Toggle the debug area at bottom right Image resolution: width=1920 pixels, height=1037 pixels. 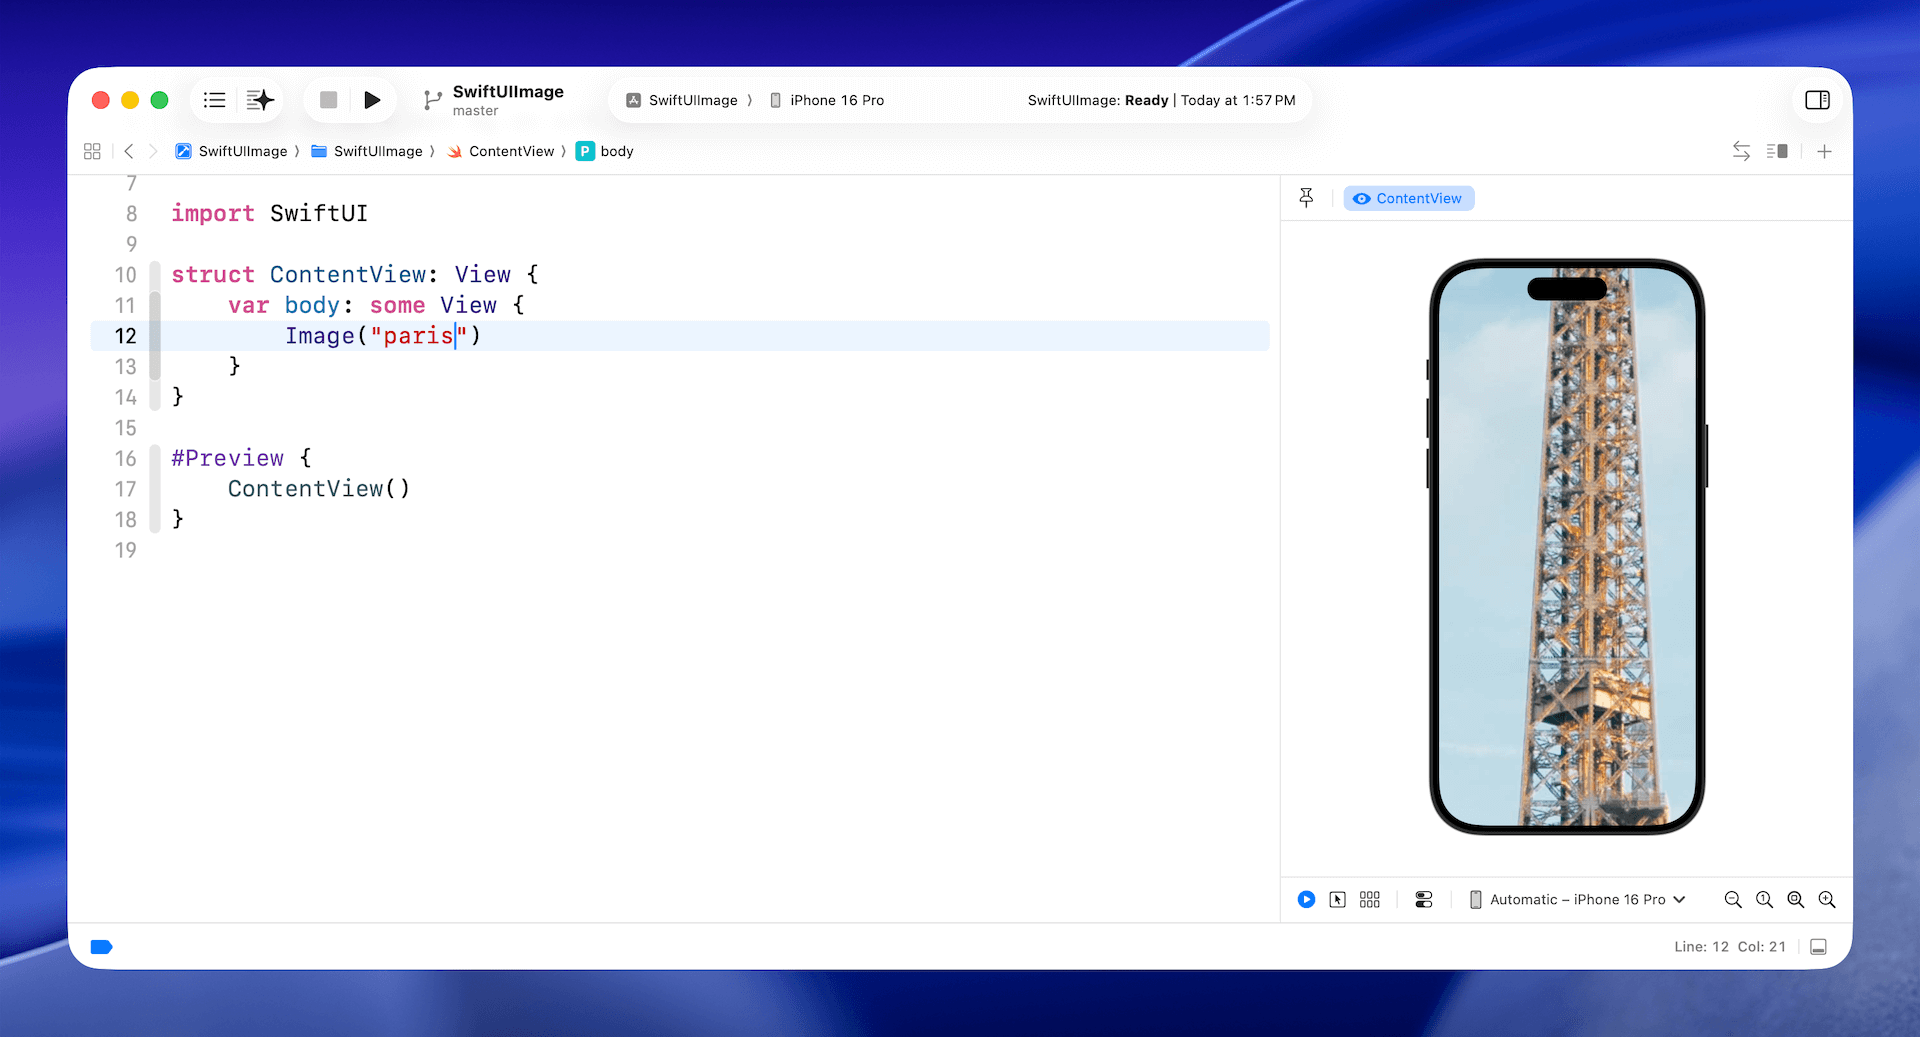1818,946
